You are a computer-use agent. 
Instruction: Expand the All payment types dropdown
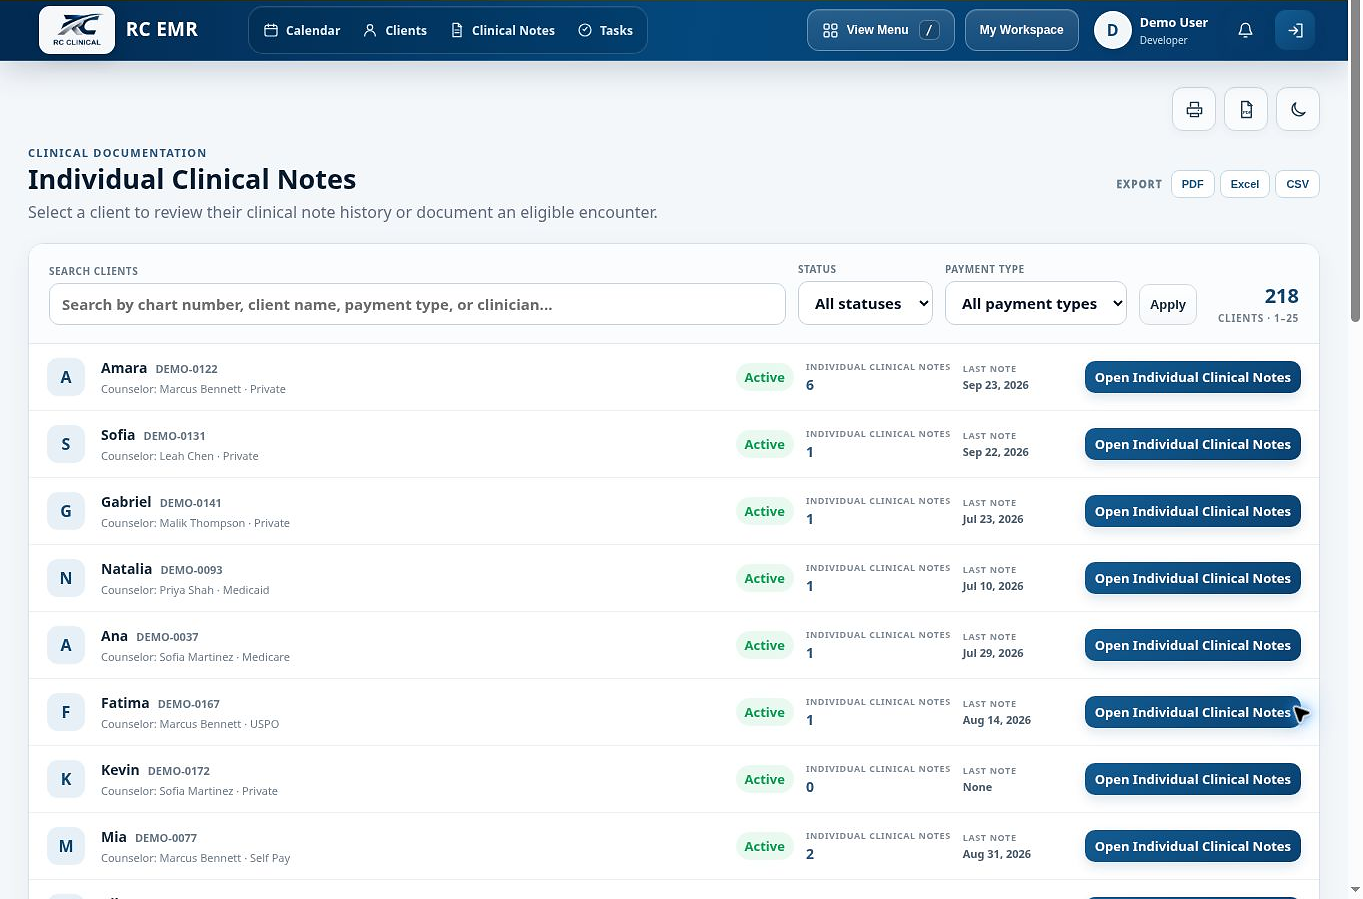click(1036, 304)
